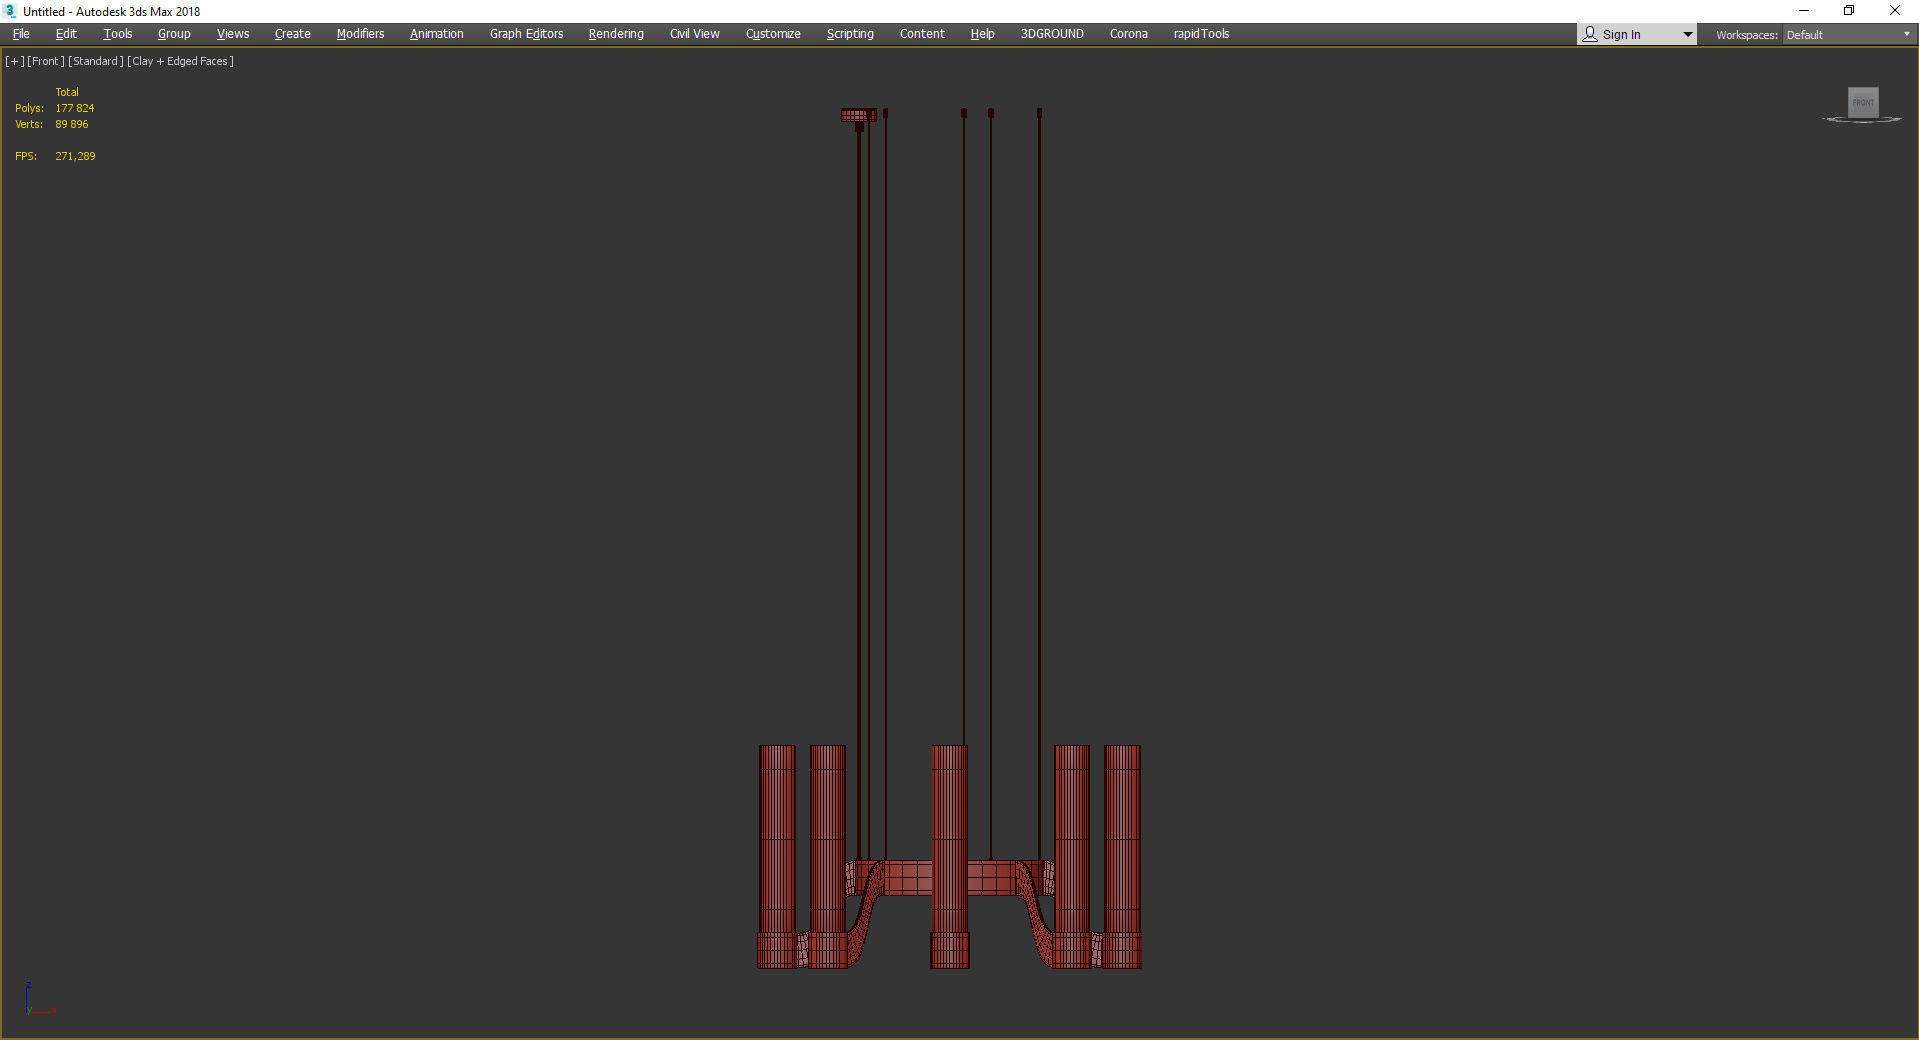Open the Graph Editors menu

pos(526,34)
